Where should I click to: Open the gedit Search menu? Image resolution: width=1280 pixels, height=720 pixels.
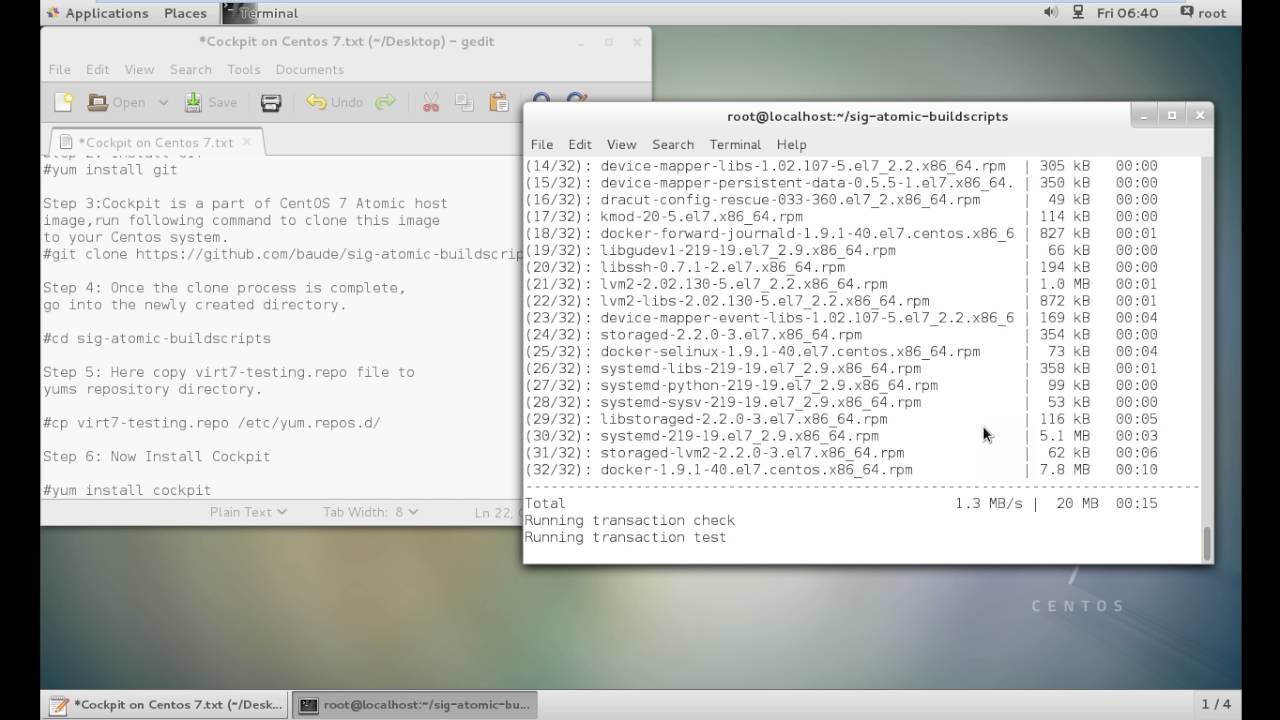pyautogui.click(x=190, y=69)
